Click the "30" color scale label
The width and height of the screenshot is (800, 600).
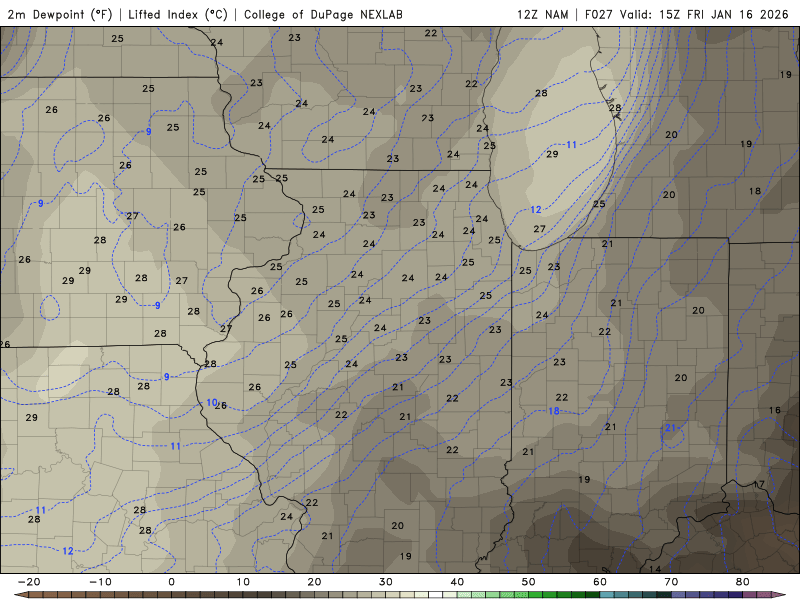point(386,582)
